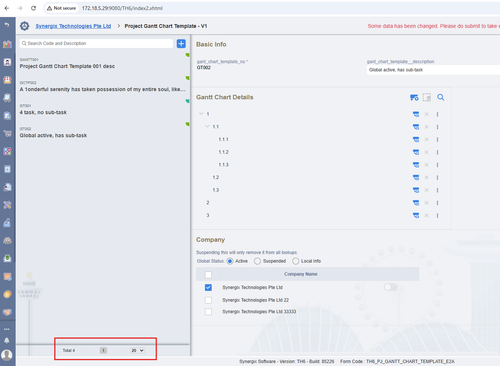Toggle the switch on Synergix Technologies Pte Ltd row

pyautogui.click(x=390, y=287)
